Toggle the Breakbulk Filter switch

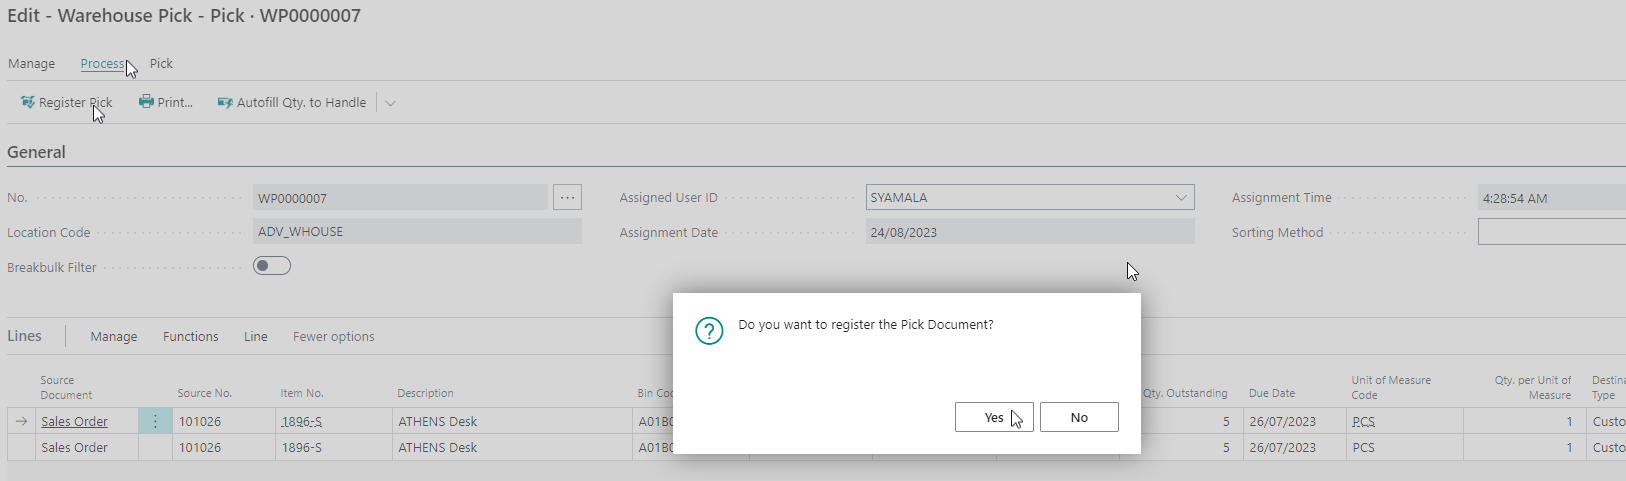[x=272, y=266]
